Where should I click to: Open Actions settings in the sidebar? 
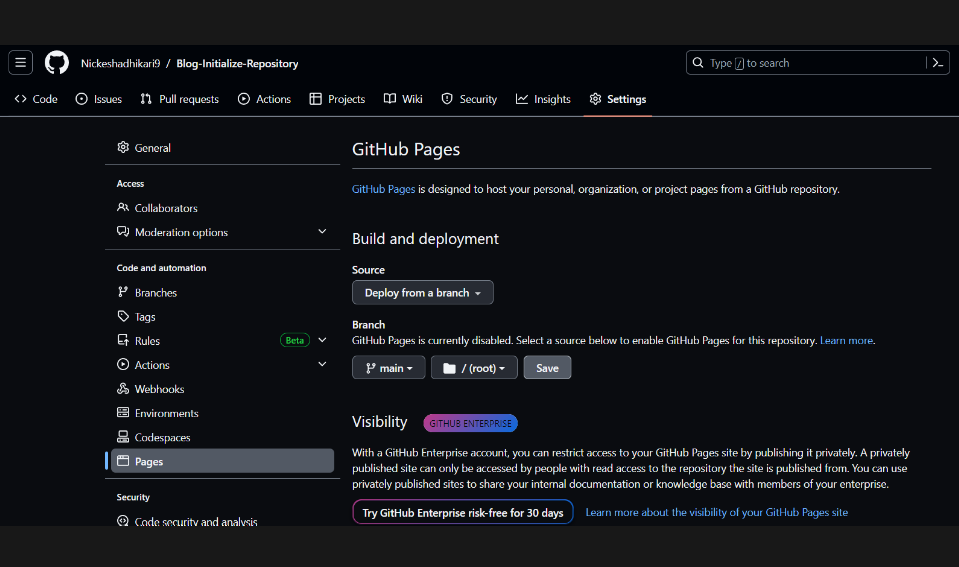222,365
